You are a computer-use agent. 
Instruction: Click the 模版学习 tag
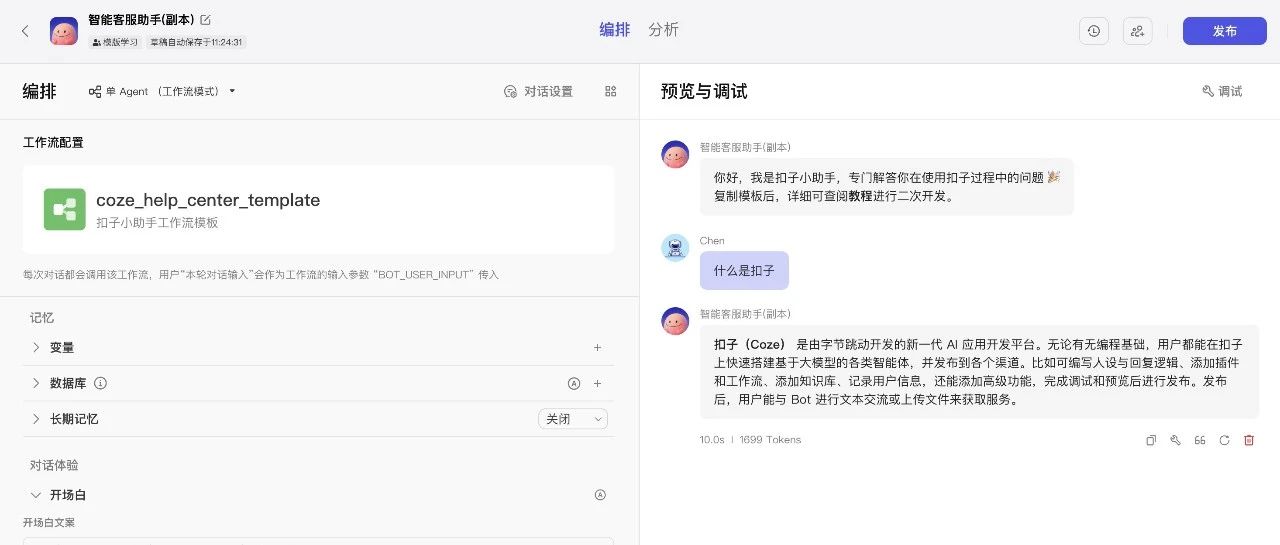point(115,43)
